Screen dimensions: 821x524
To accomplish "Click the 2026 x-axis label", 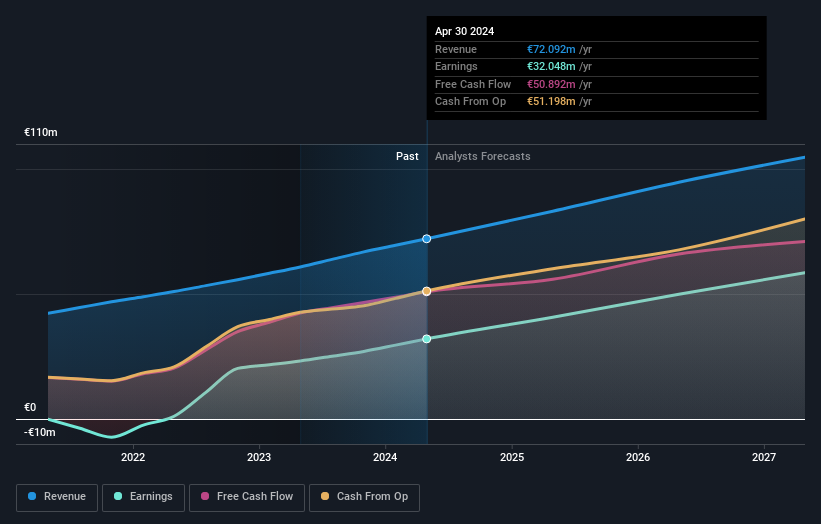I will (638, 457).
